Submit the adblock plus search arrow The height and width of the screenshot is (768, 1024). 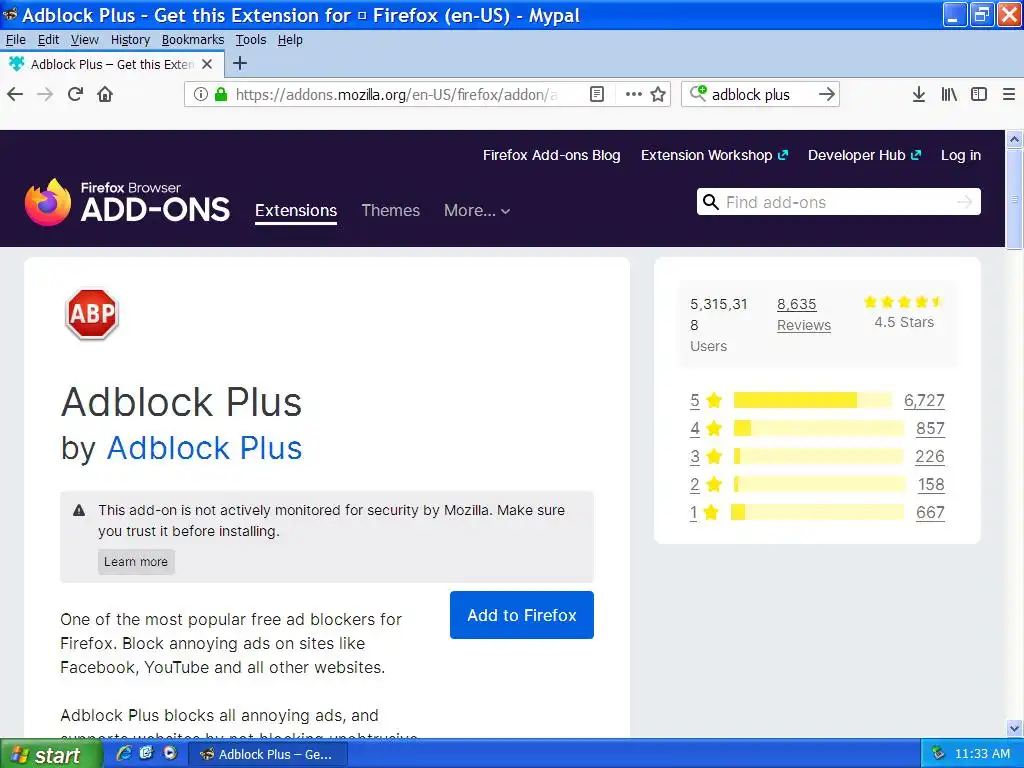coord(827,94)
